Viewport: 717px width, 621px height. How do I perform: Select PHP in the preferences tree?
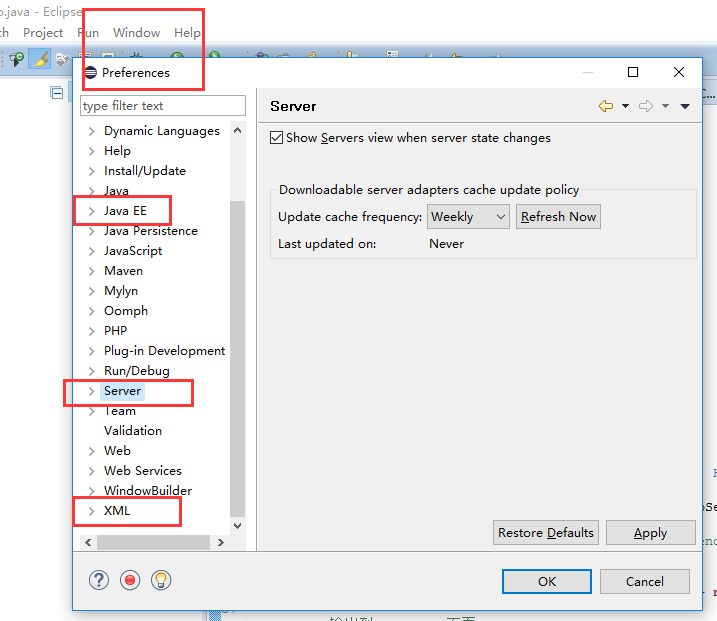click(x=115, y=331)
